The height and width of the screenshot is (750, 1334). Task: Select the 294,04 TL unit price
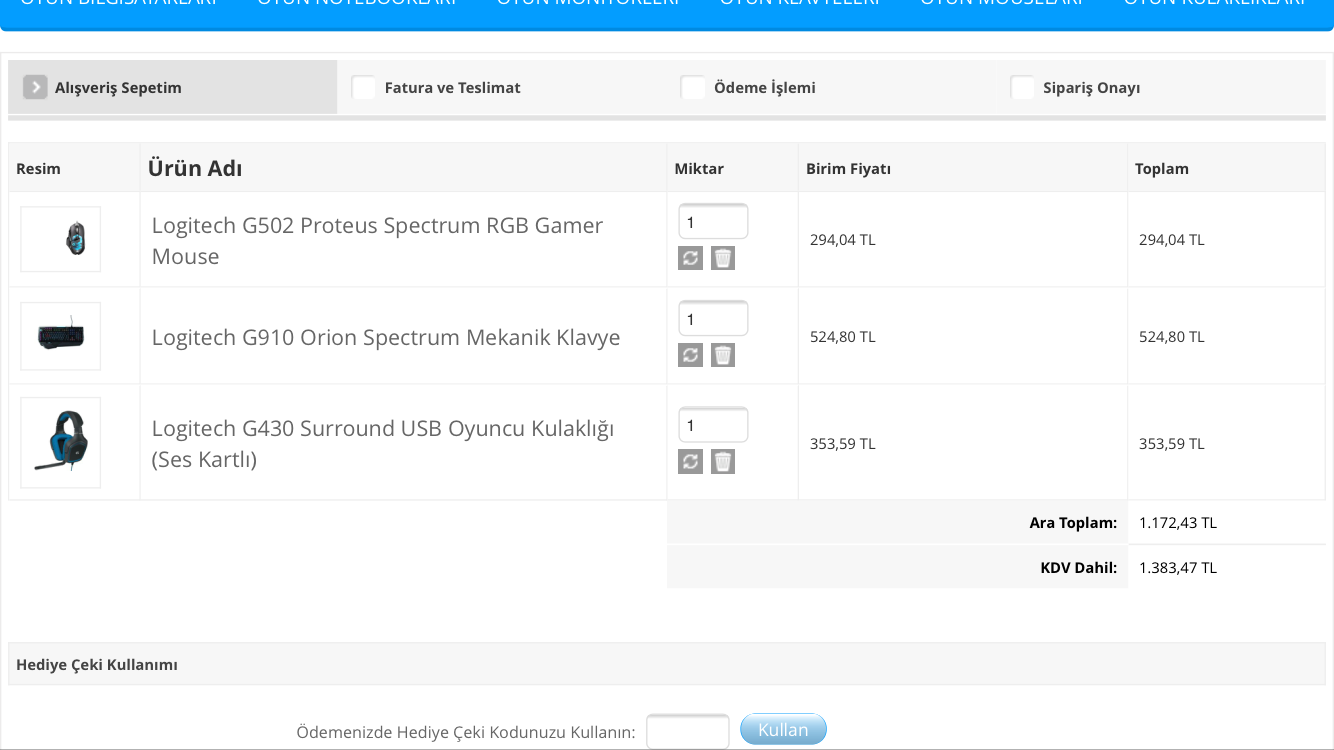point(843,240)
